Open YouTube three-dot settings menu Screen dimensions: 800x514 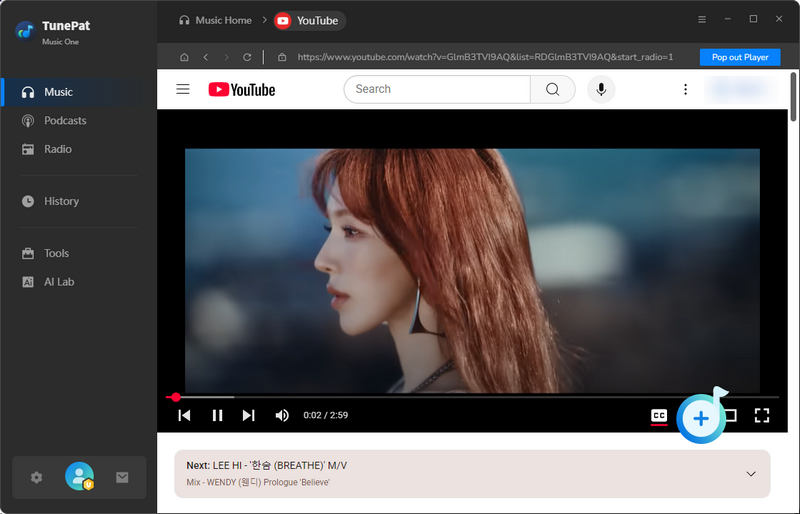tap(685, 89)
